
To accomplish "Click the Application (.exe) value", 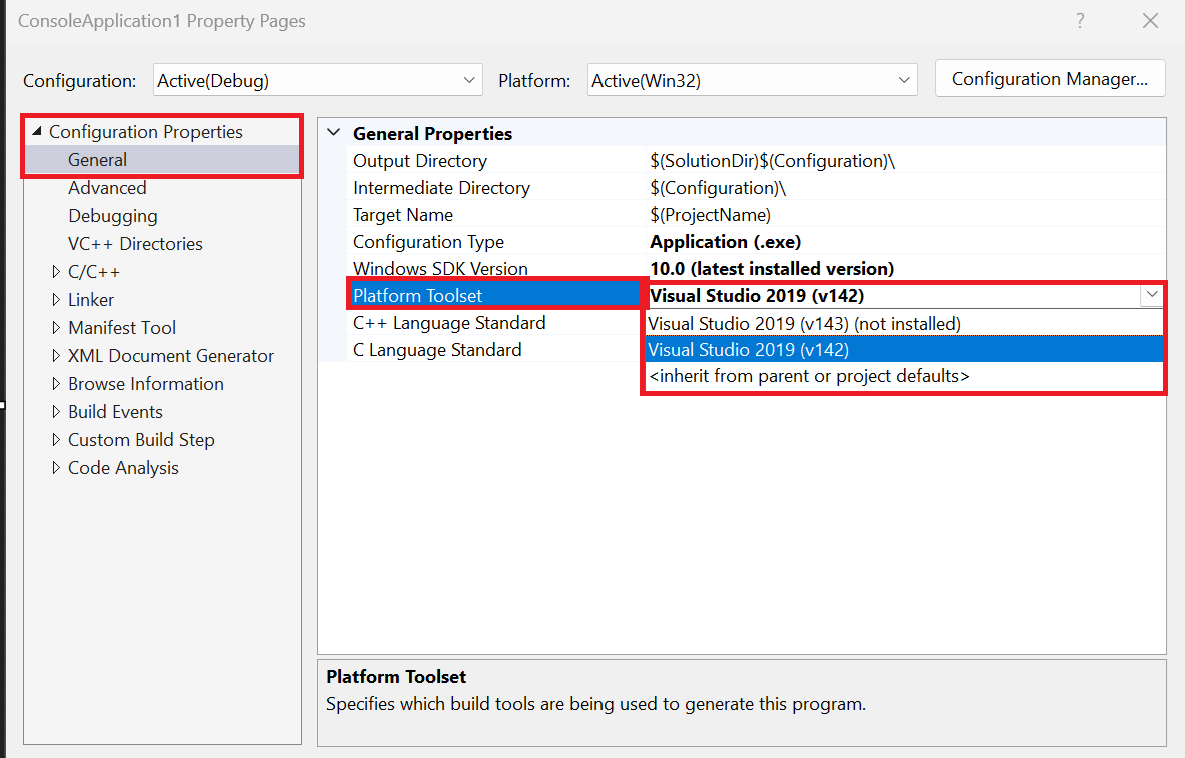I will [726, 242].
